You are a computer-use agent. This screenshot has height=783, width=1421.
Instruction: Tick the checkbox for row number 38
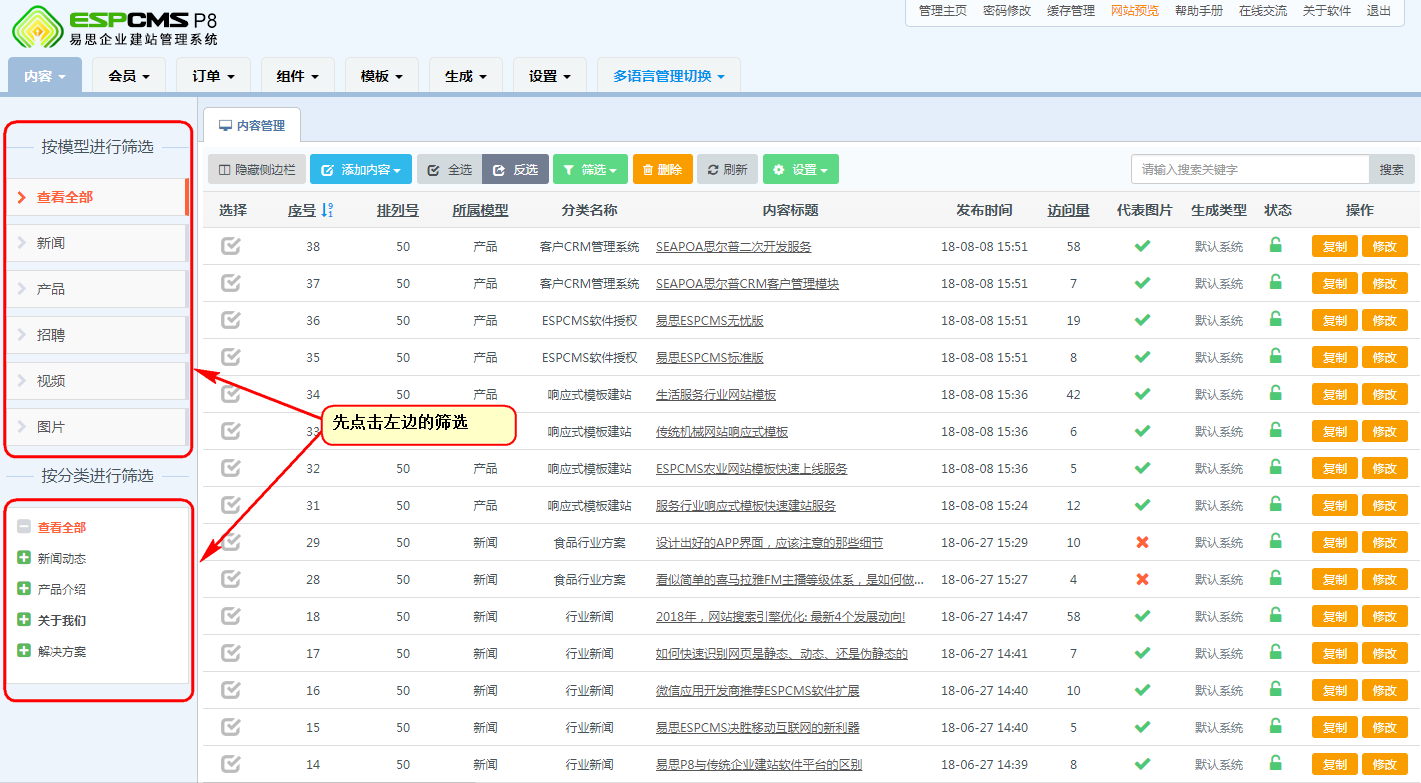coord(231,246)
